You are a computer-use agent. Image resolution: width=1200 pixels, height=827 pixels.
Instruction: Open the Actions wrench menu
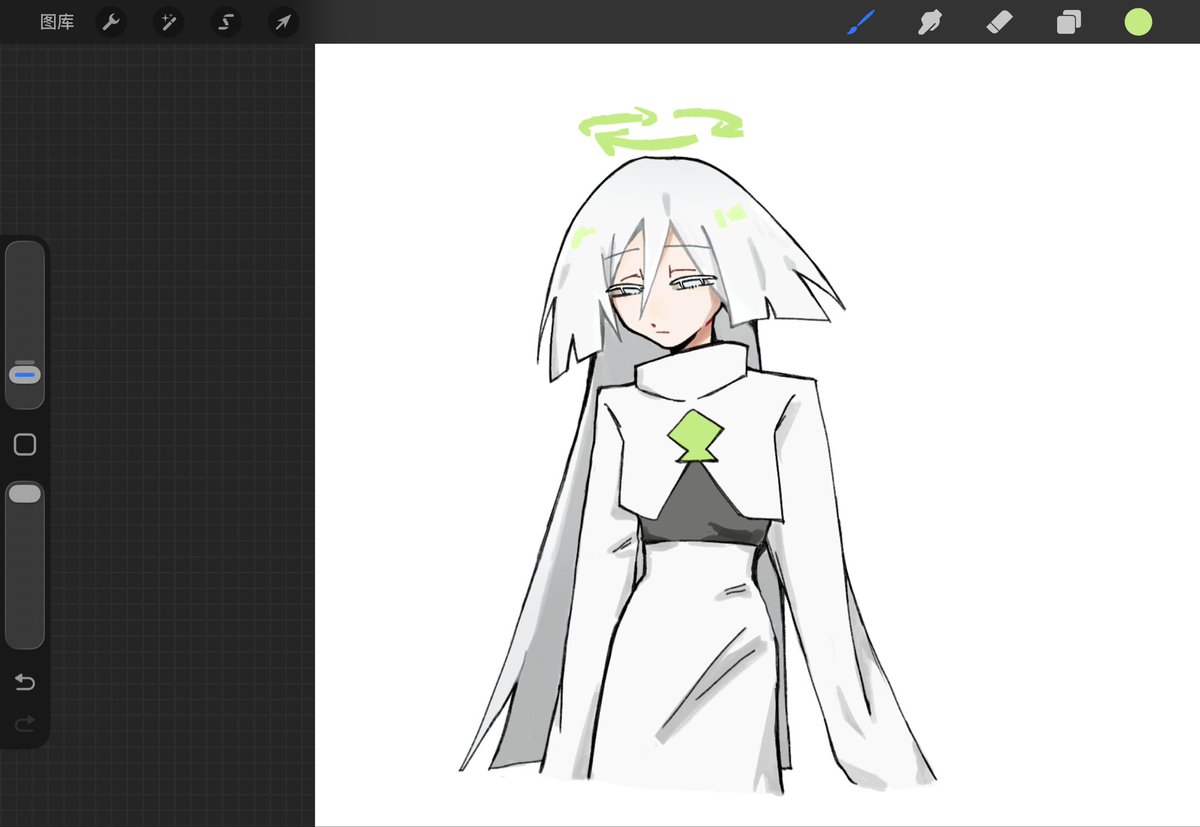point(111,22)
